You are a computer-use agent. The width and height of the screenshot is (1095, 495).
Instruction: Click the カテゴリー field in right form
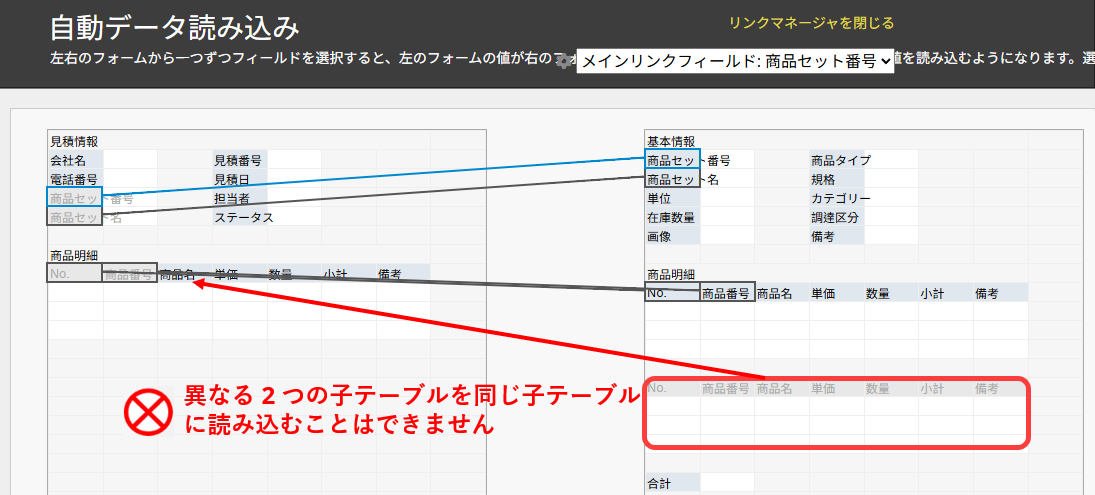[840, 199]
